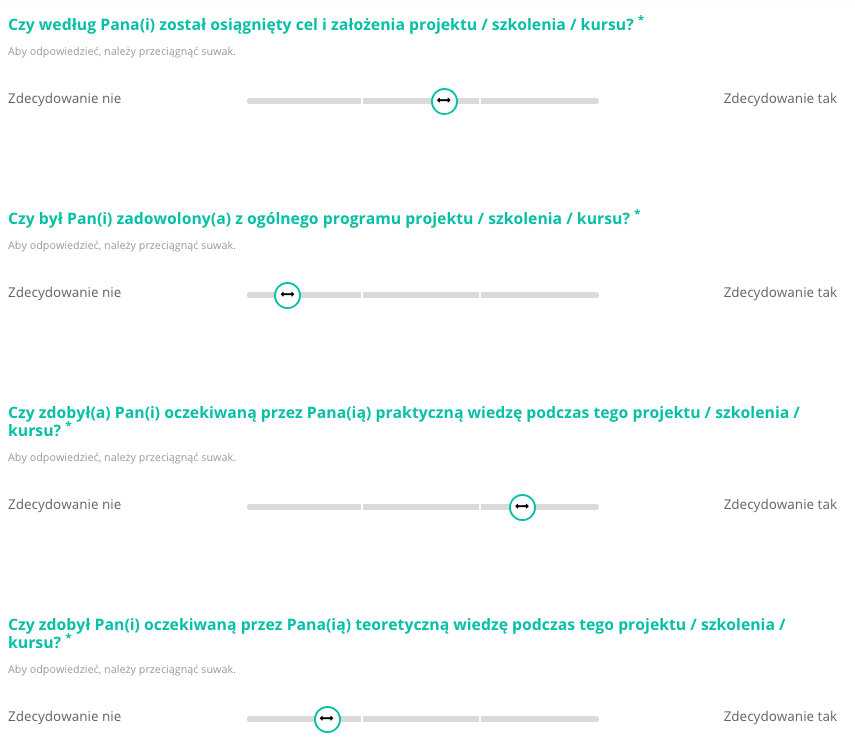Click slider handle for 'praktyczną wiedzę' question

coord(522,507)
